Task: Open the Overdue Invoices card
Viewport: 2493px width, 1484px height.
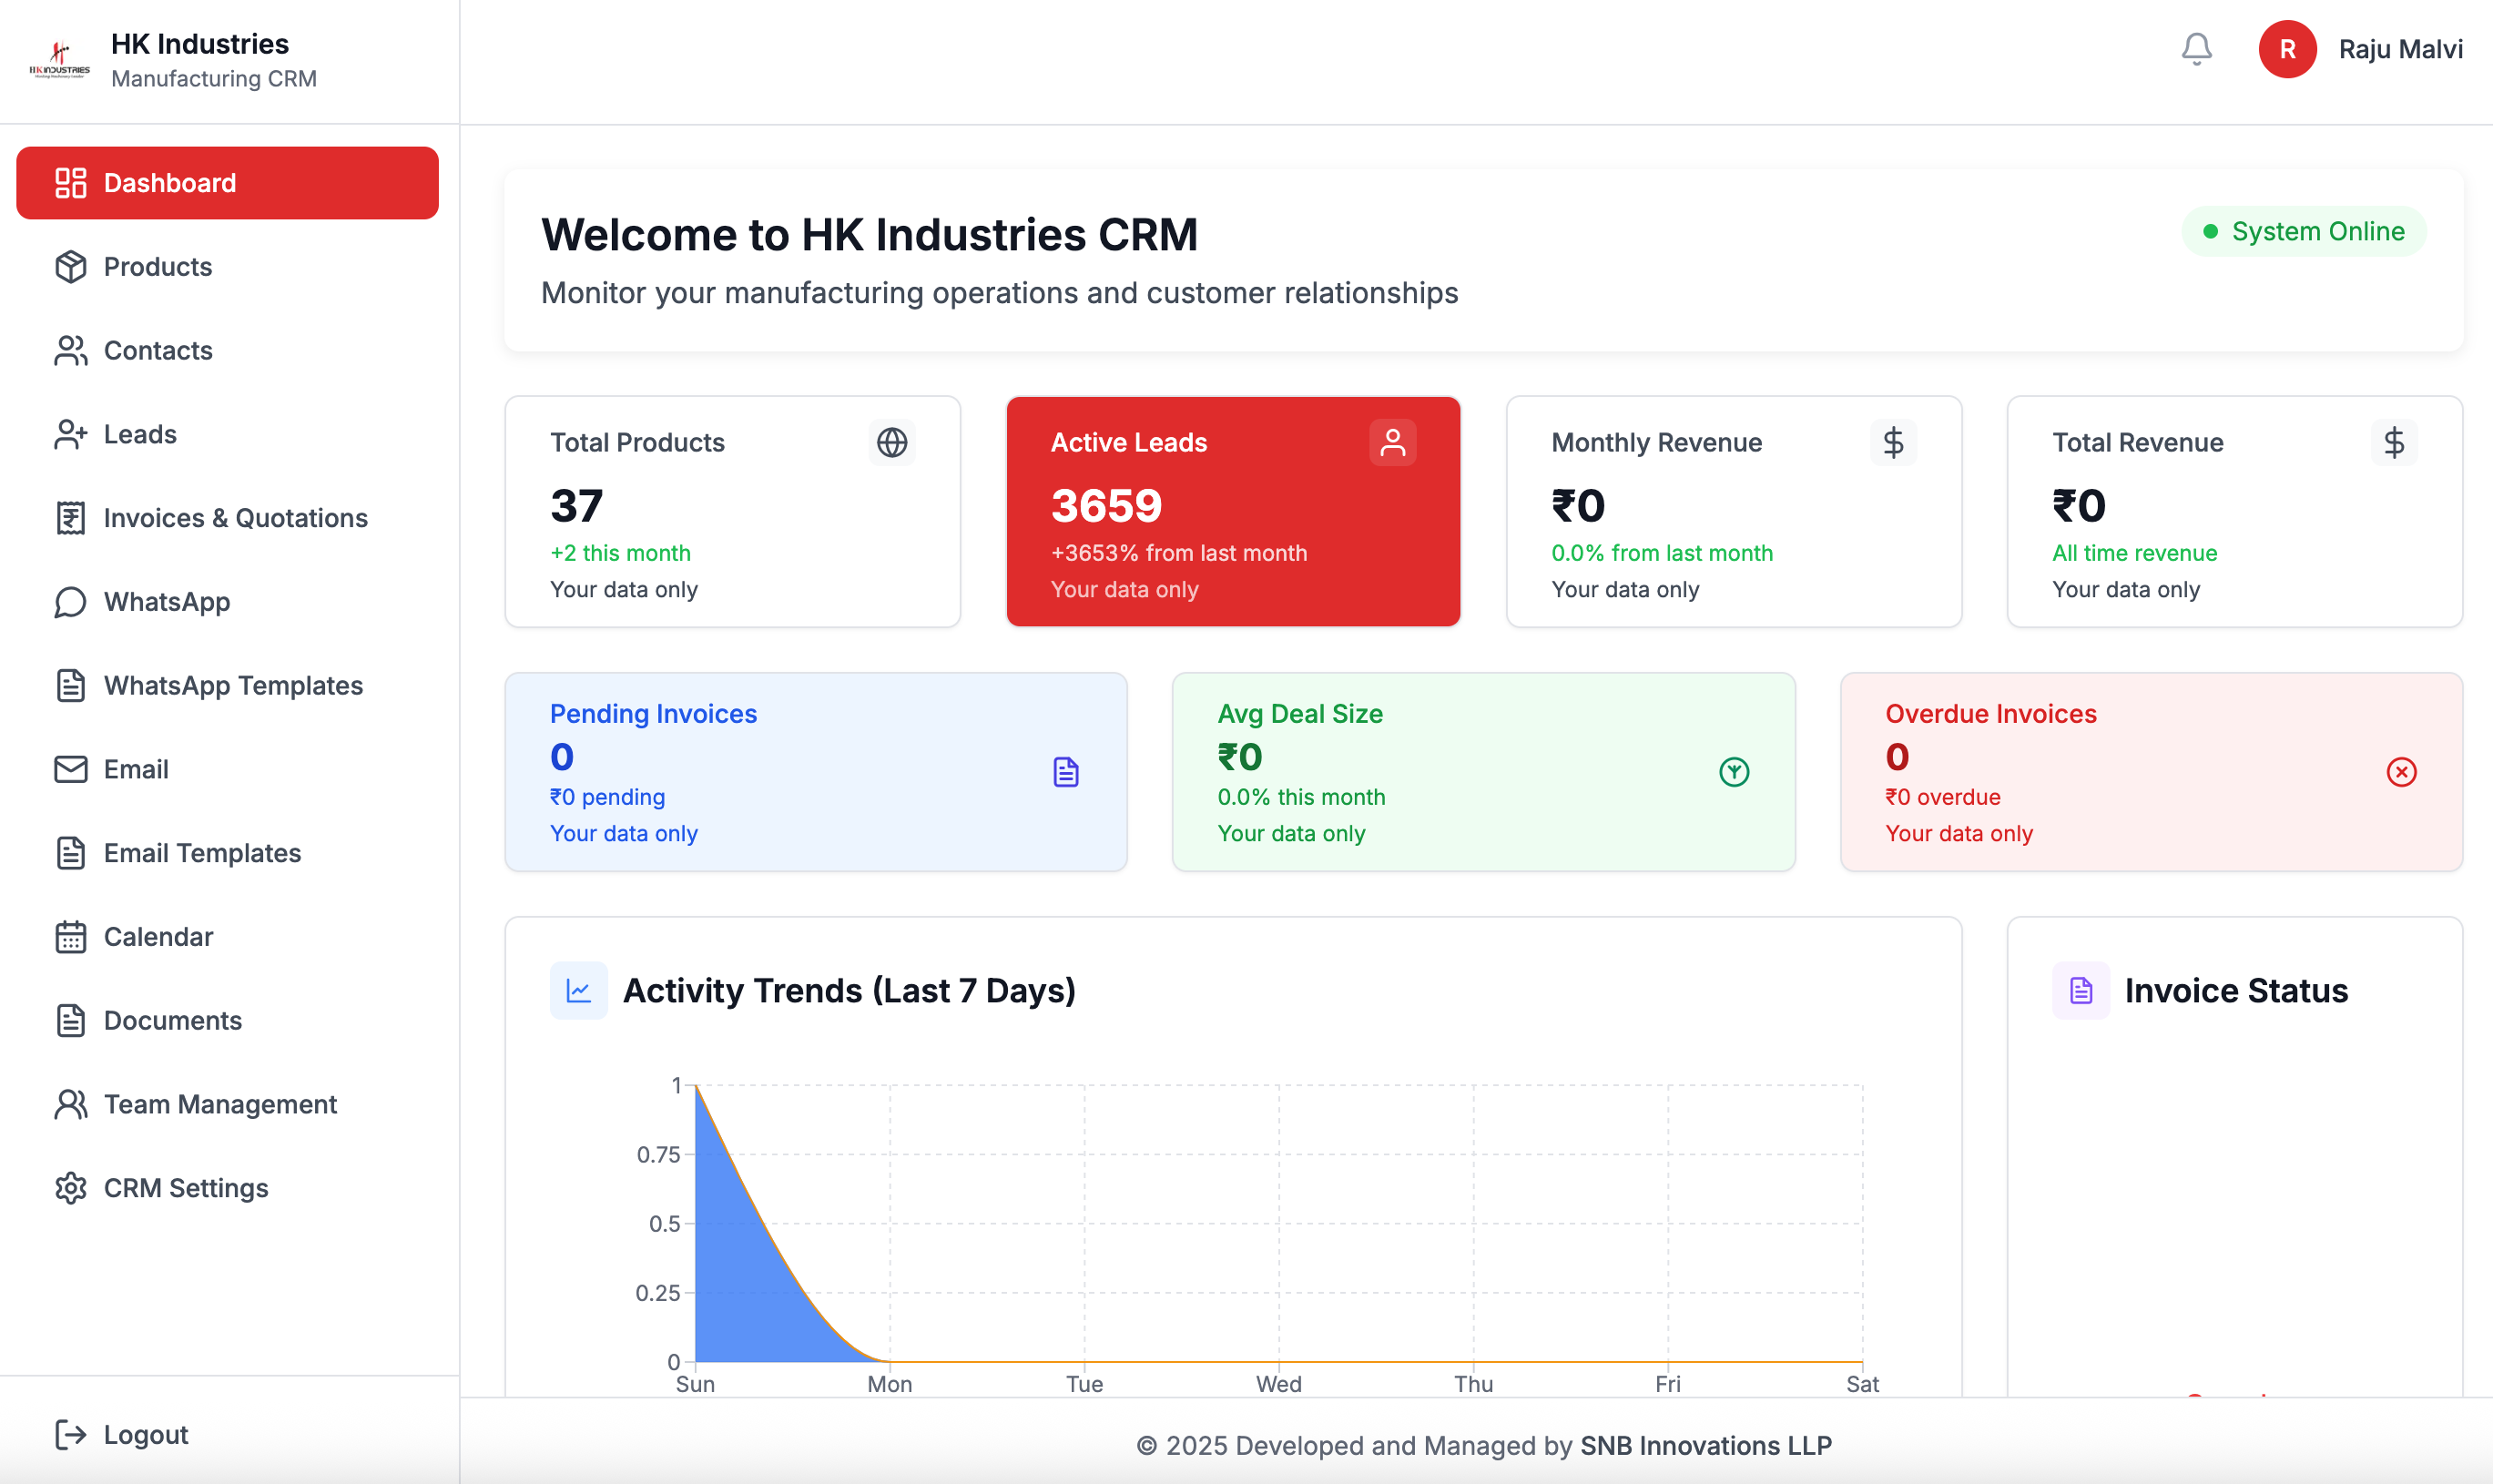Action: tap(2151, 772)
